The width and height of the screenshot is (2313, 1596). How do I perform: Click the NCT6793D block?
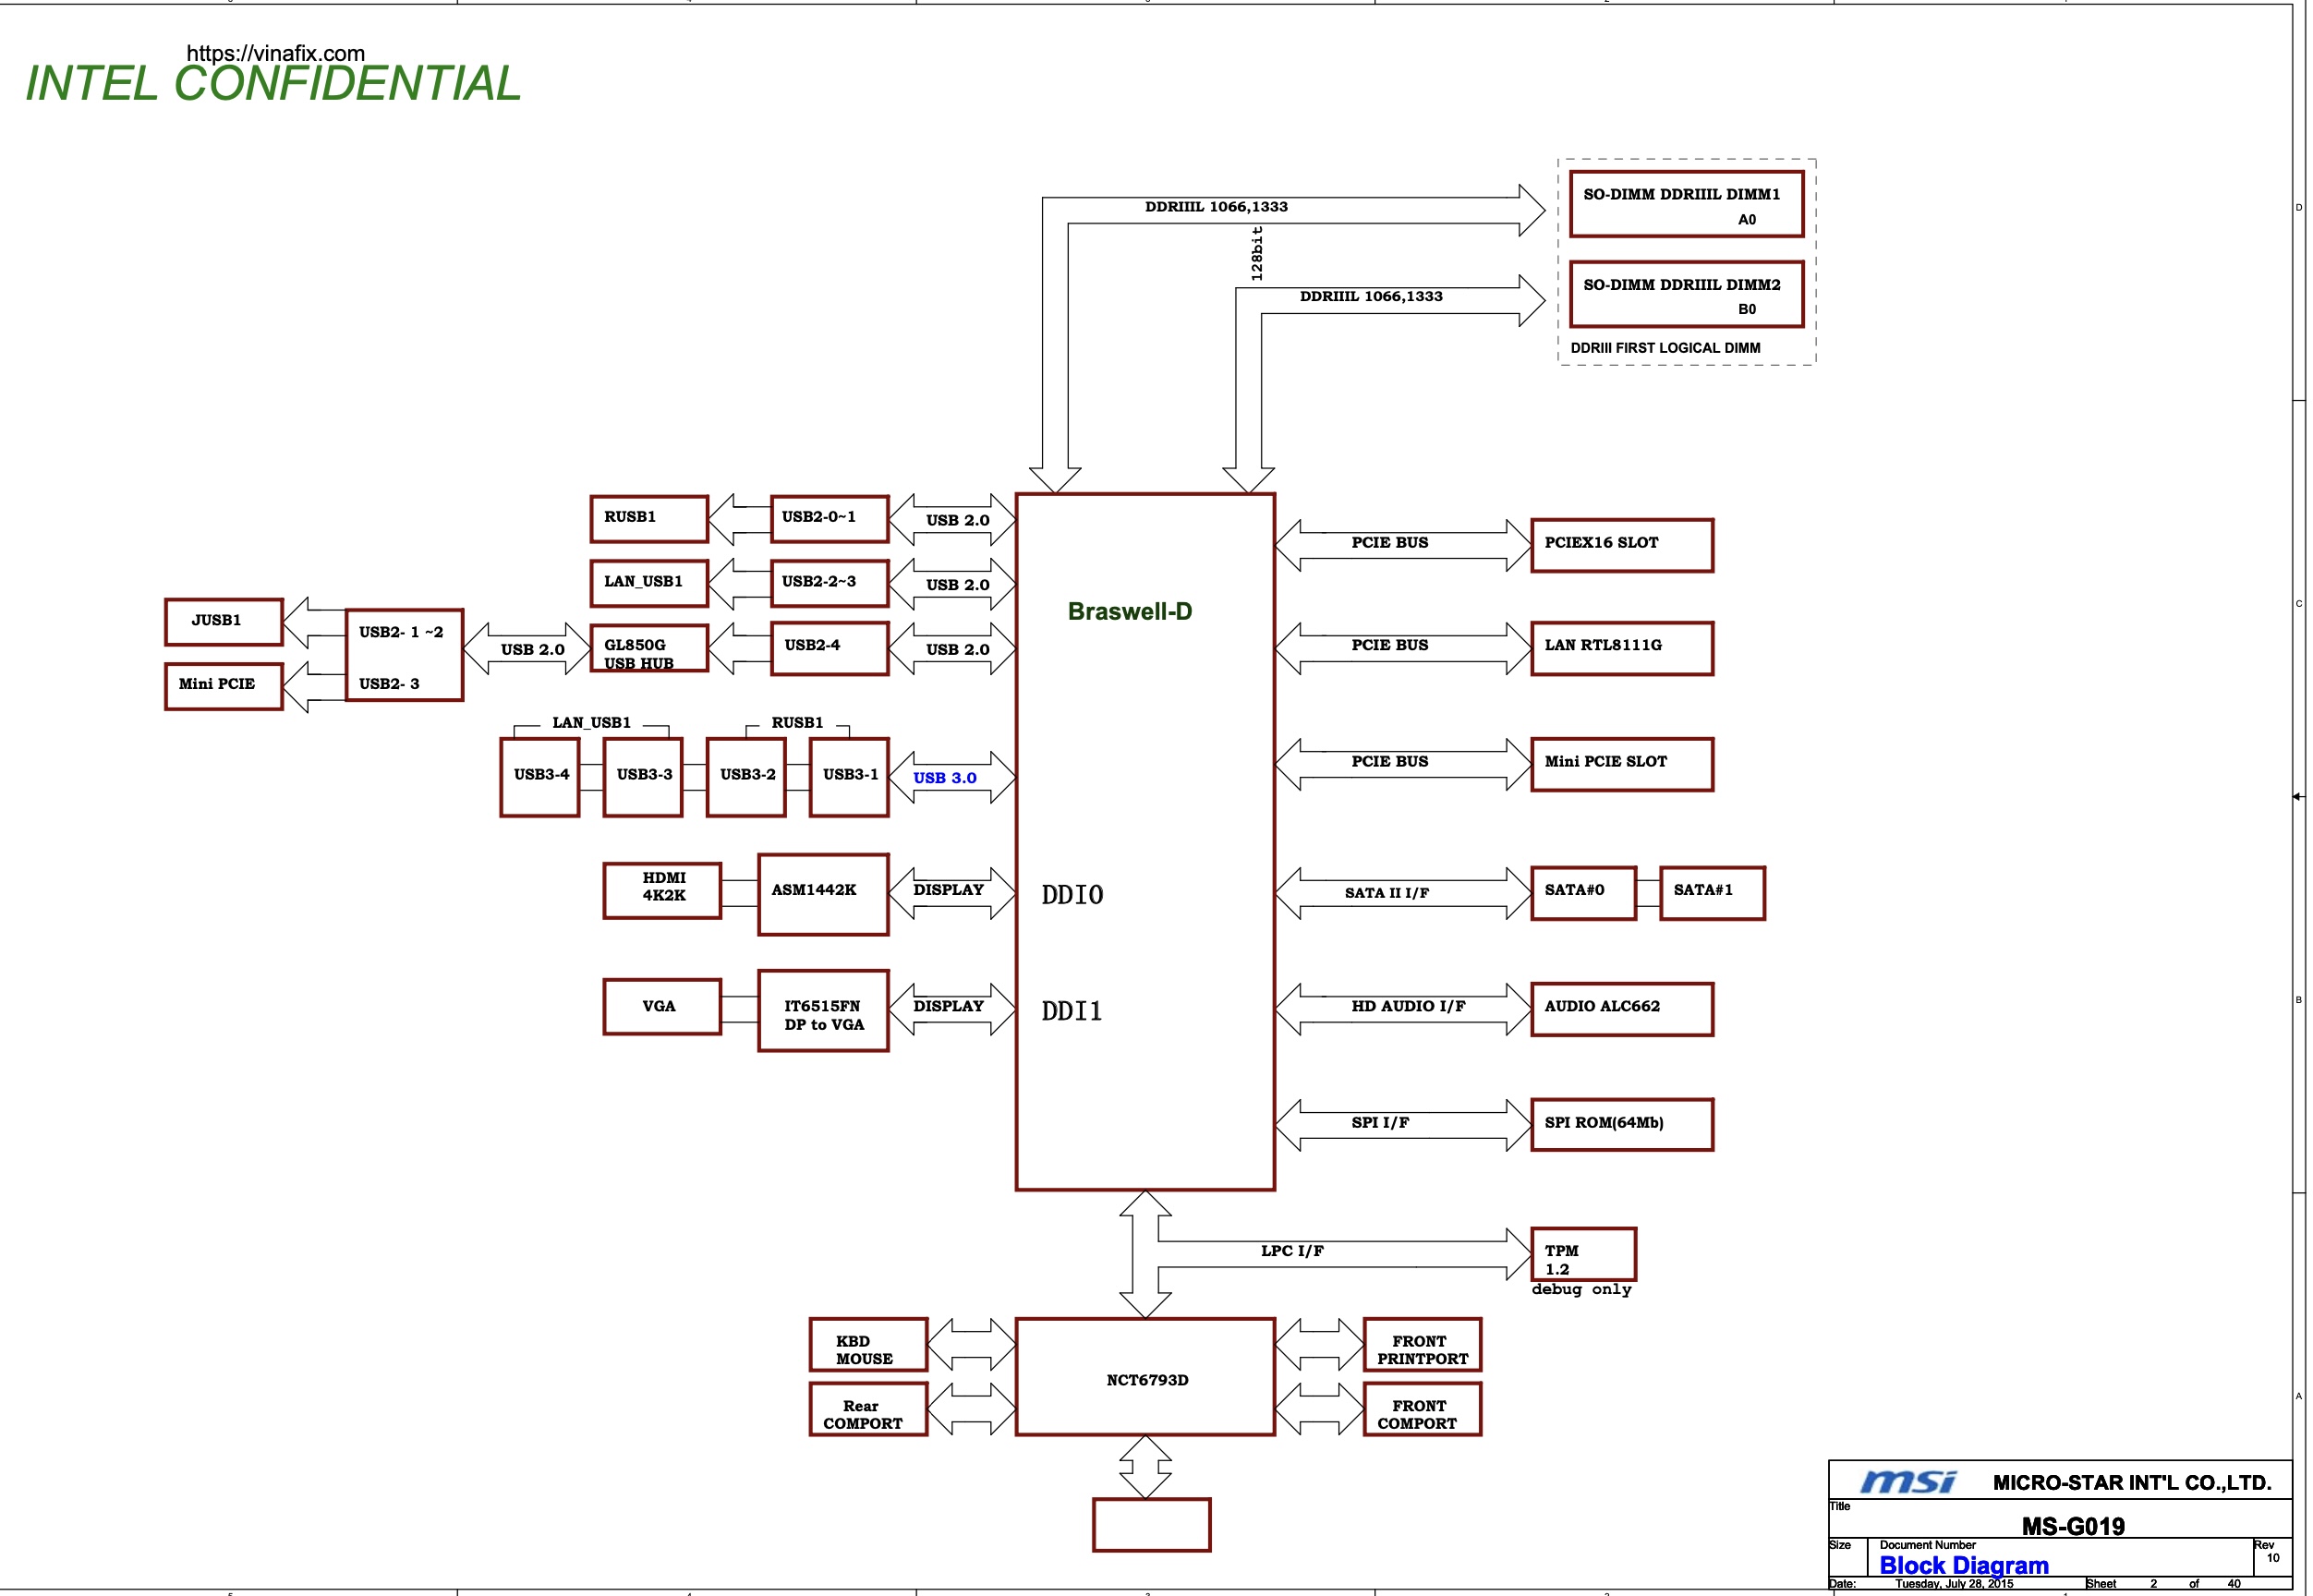point(1145,1377)
